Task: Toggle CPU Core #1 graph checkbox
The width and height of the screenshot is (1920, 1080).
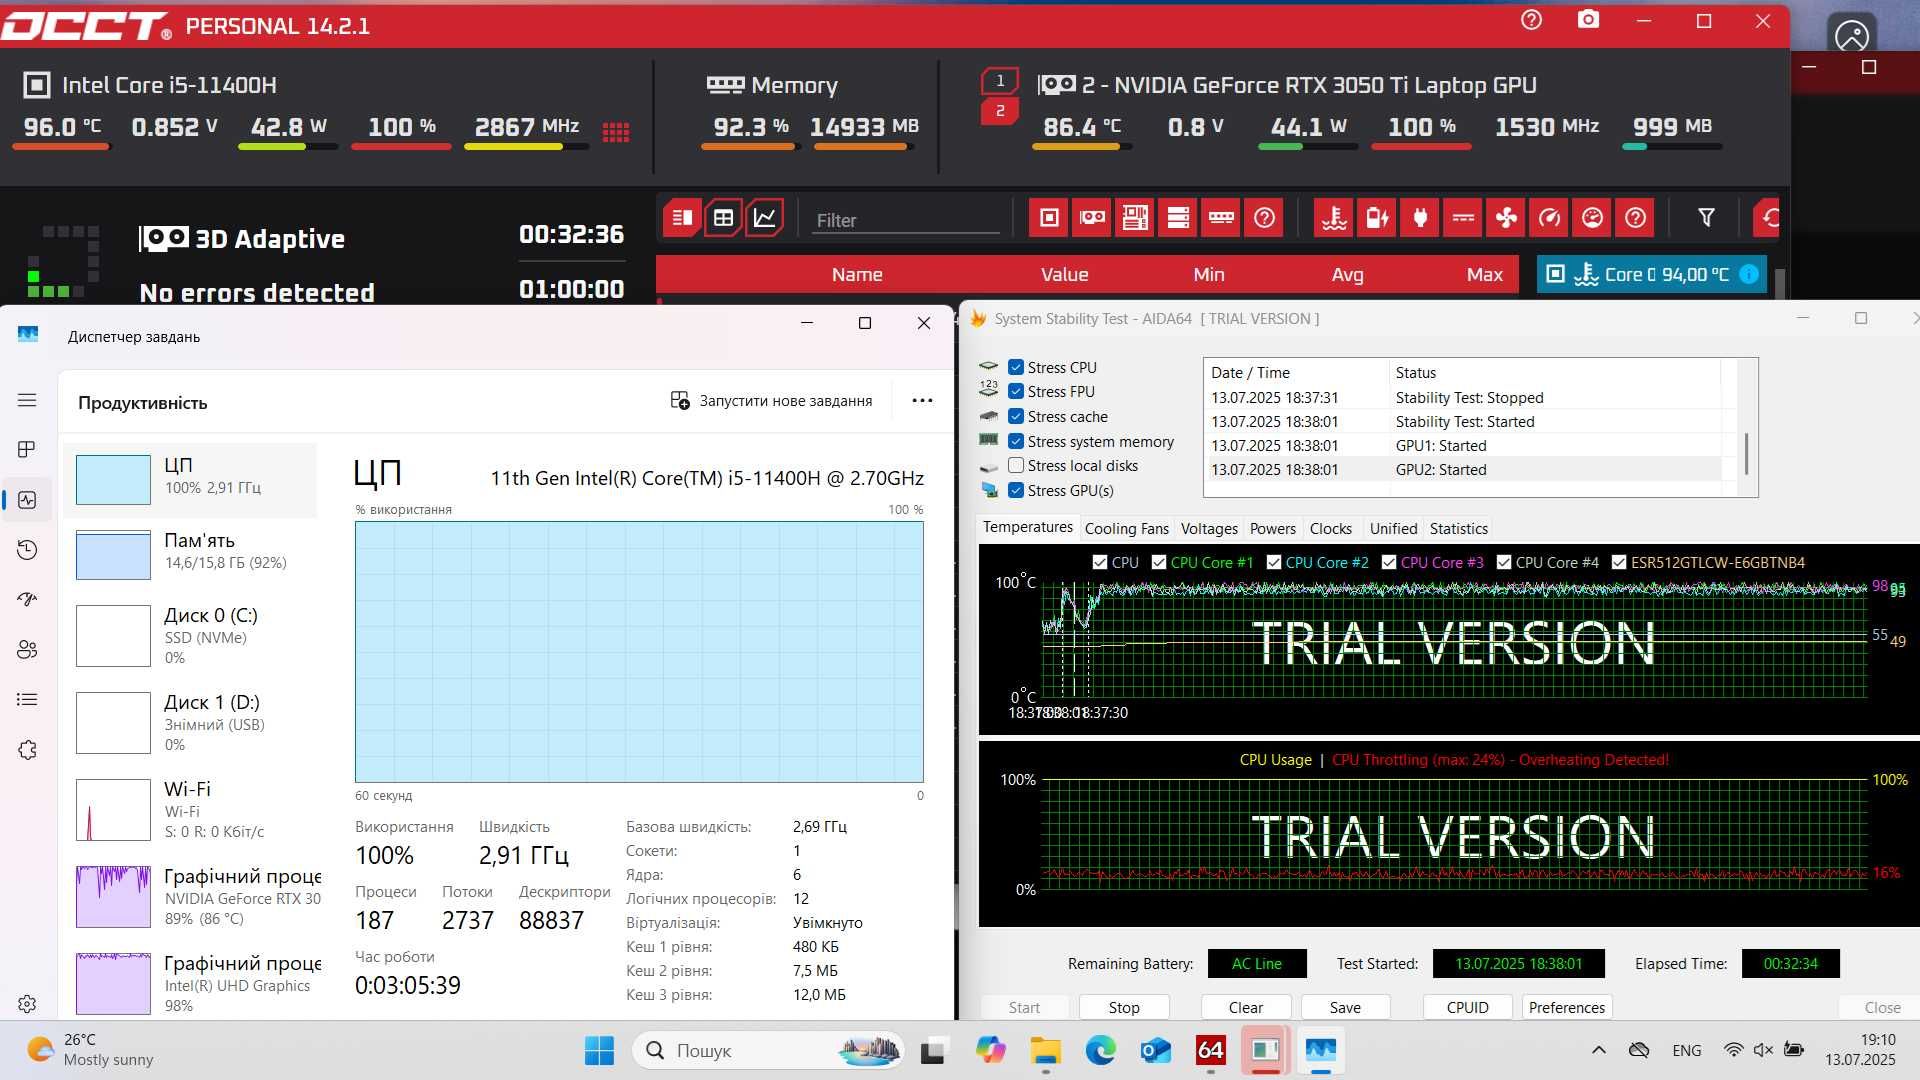Action: tap(1159, 562)
